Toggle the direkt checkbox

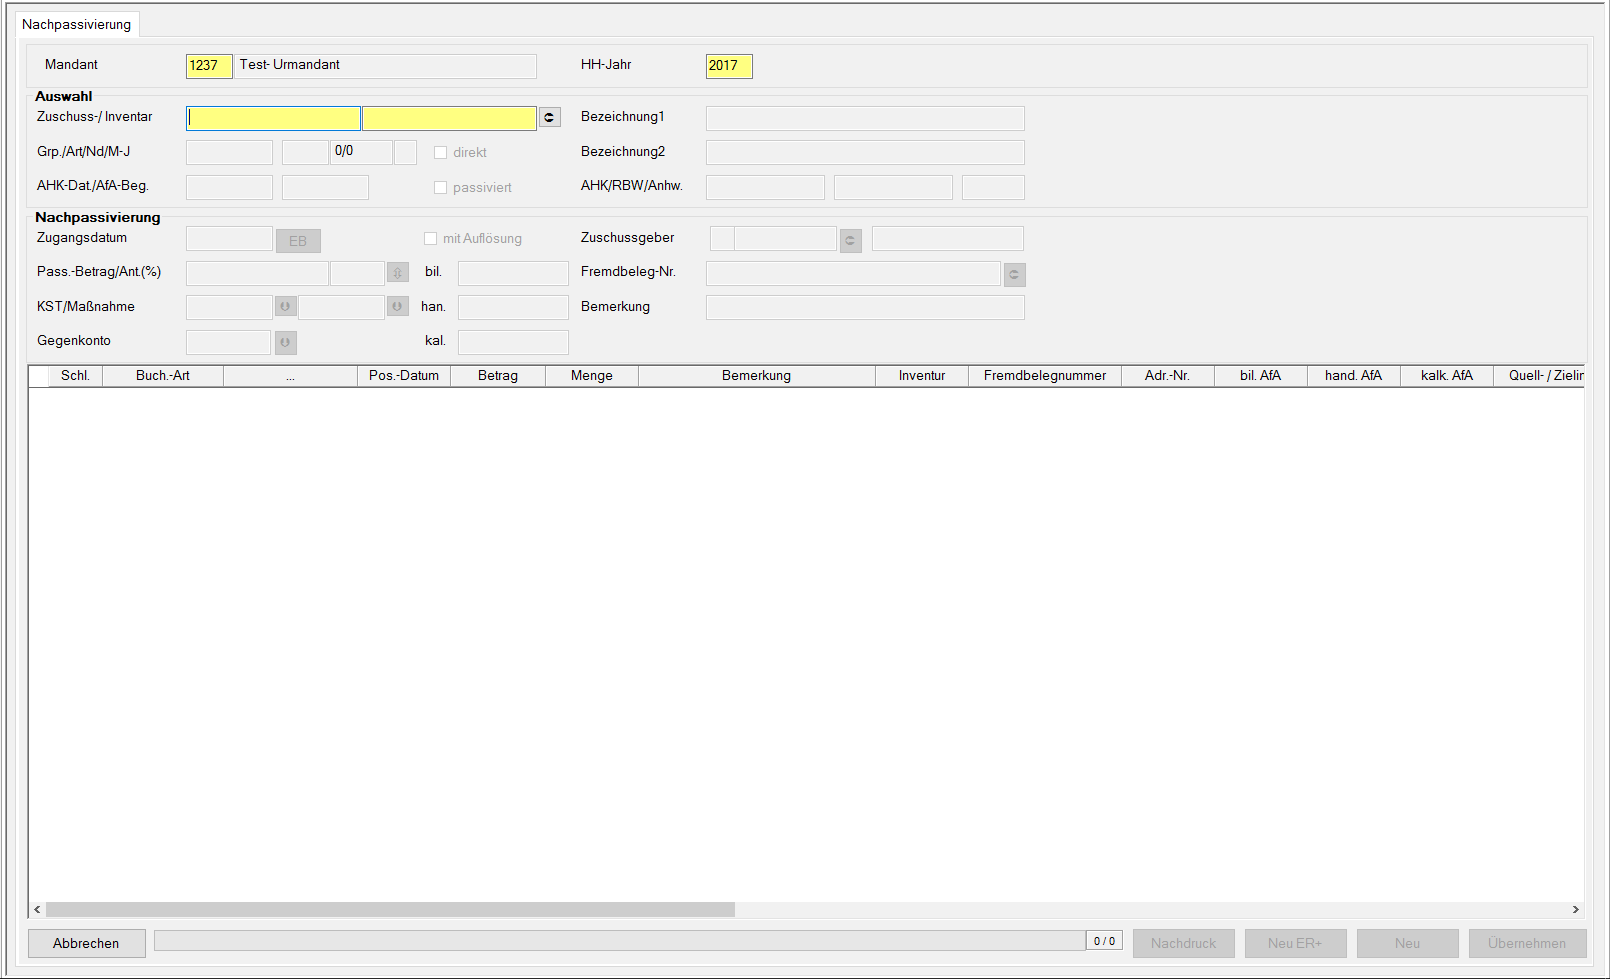point(440,153)
